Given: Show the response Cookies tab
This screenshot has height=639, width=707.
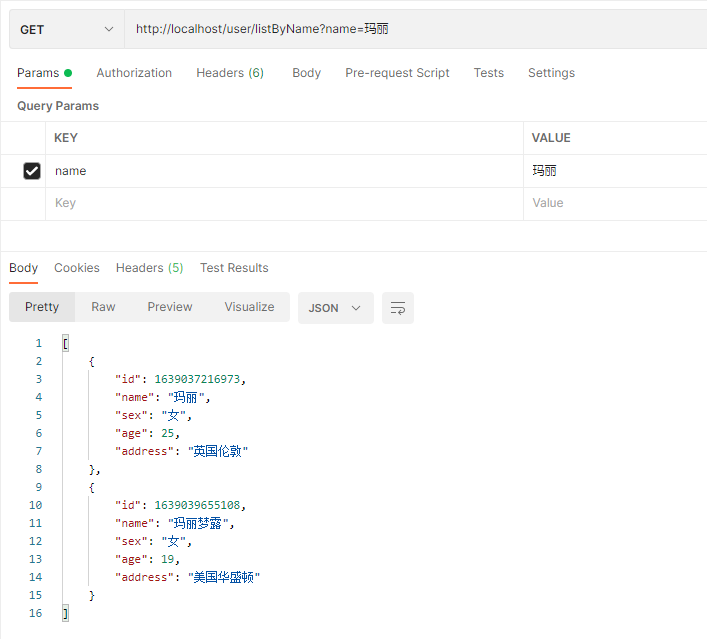Looking at the screenshot, I should click(x=77, y=268).
